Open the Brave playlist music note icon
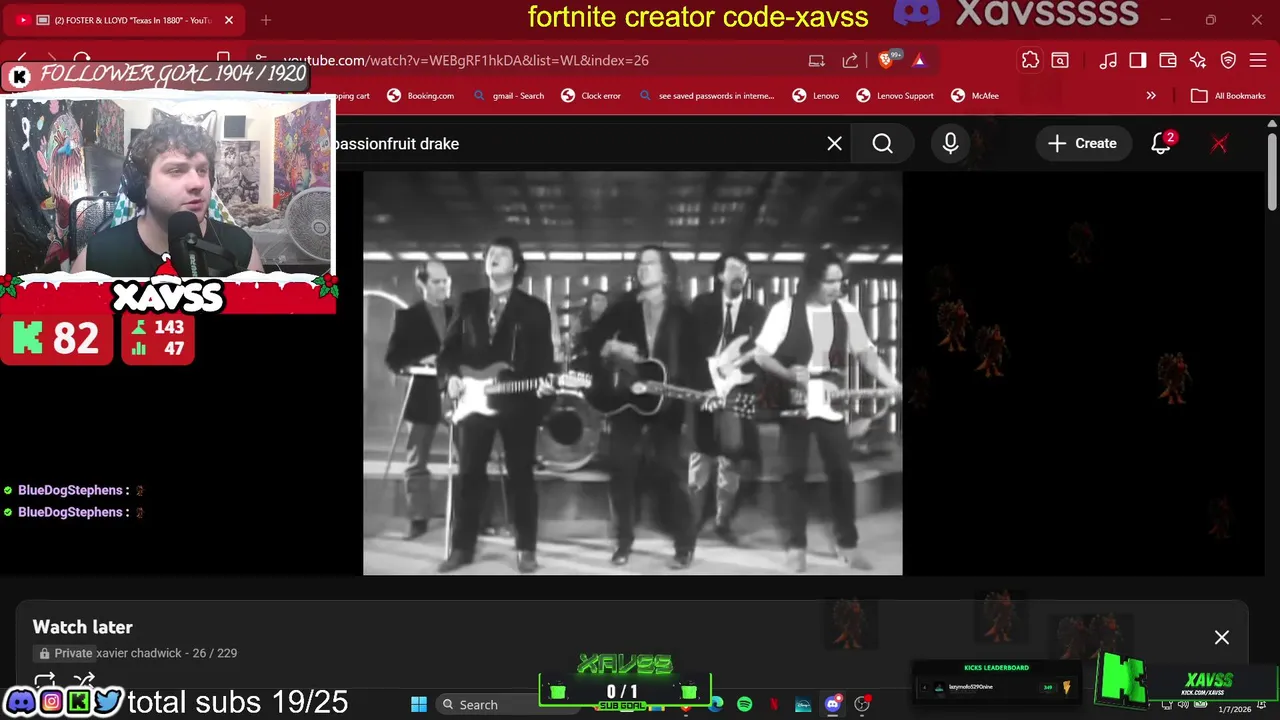 1108,61
